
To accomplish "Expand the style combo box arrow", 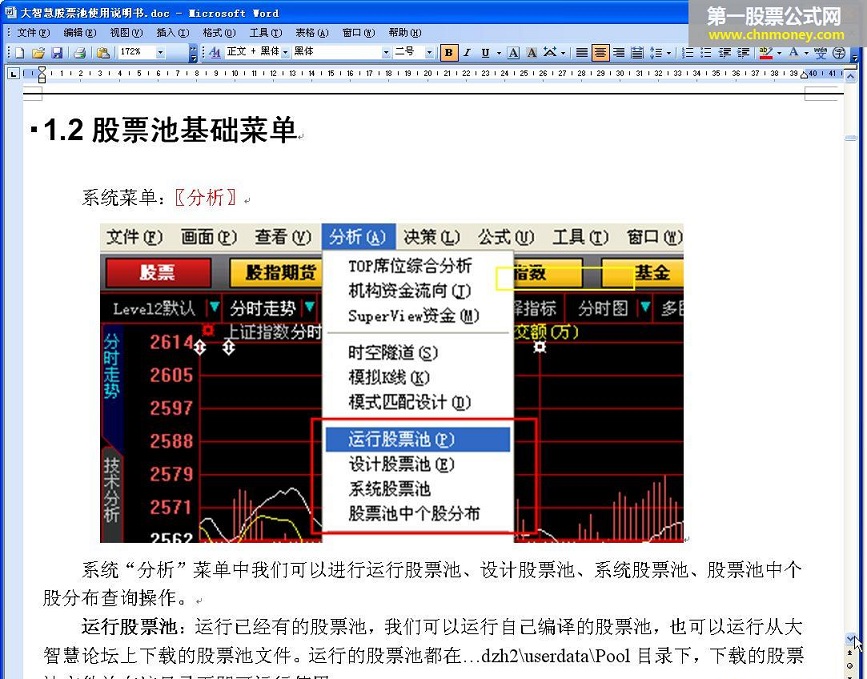I will pos(286,53).
